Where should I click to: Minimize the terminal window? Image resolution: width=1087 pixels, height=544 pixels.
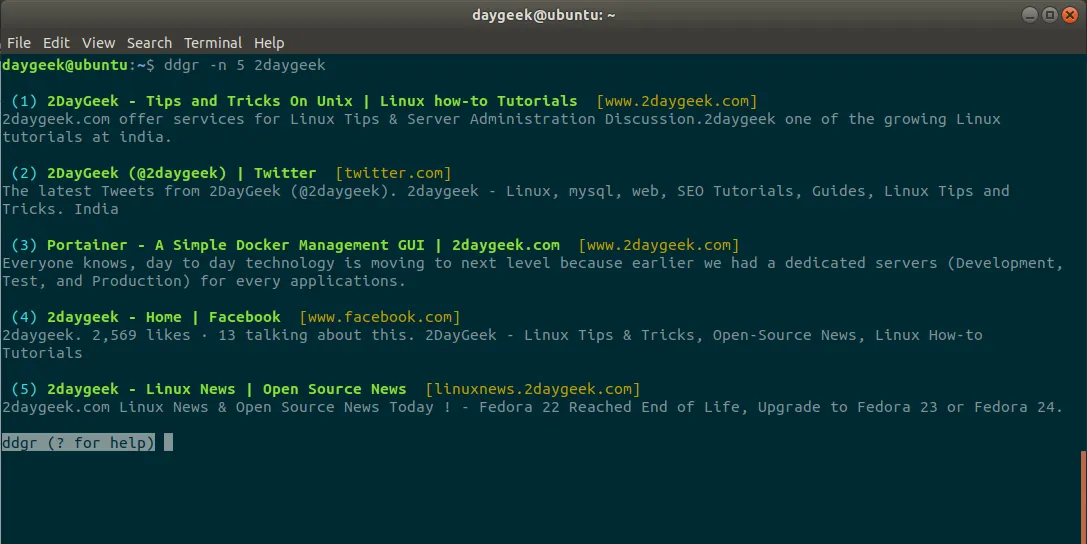pyautogui.click(x=1030, y=14)
